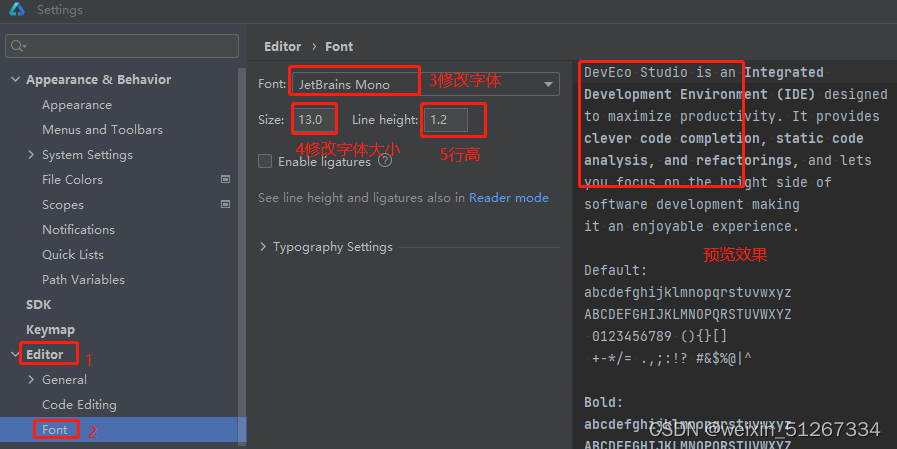The image size is (897, 449).
Task: Click the Line height input field
Action: pyautogui.click(x=446, y=120)
